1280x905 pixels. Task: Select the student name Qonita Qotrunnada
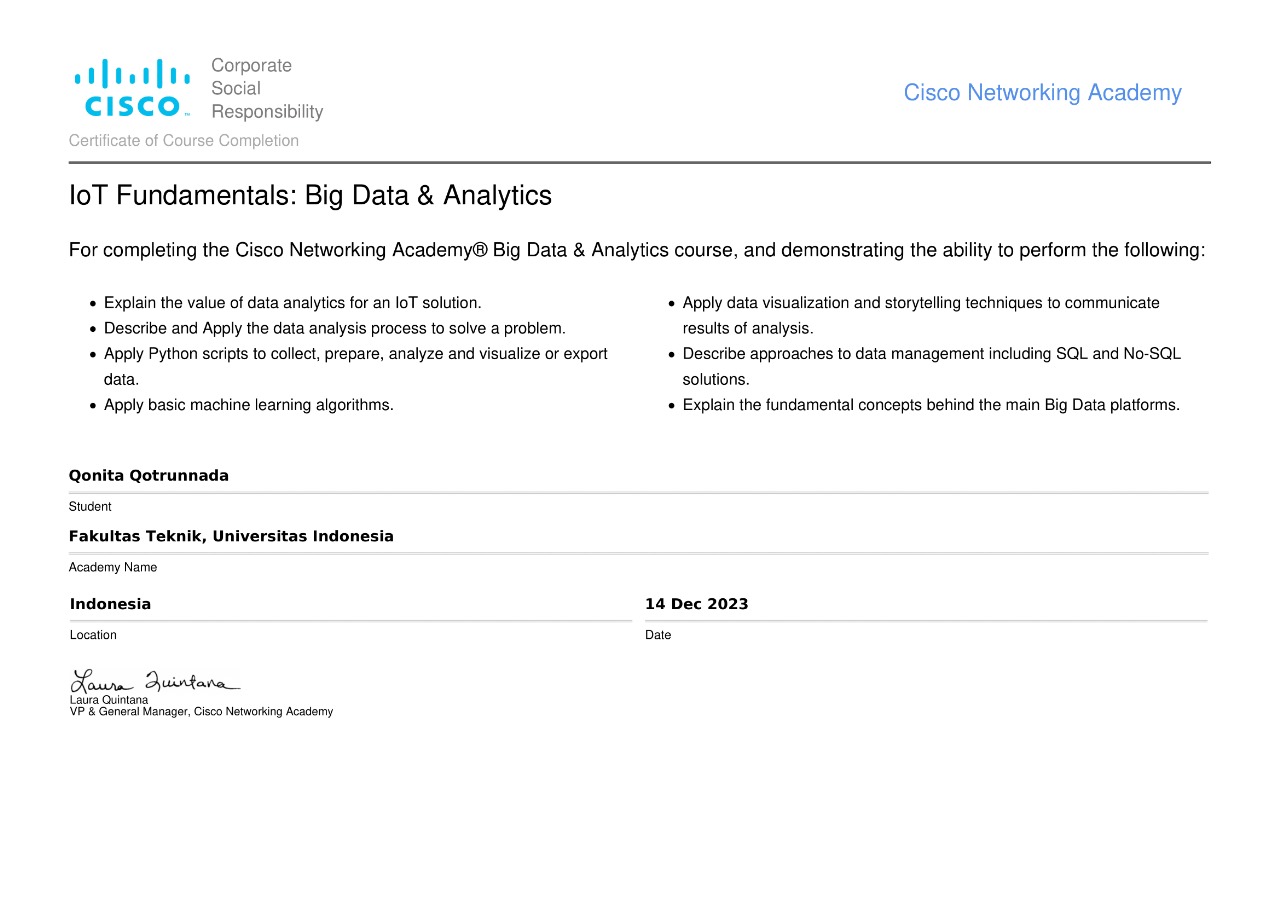tap(149, 476)
